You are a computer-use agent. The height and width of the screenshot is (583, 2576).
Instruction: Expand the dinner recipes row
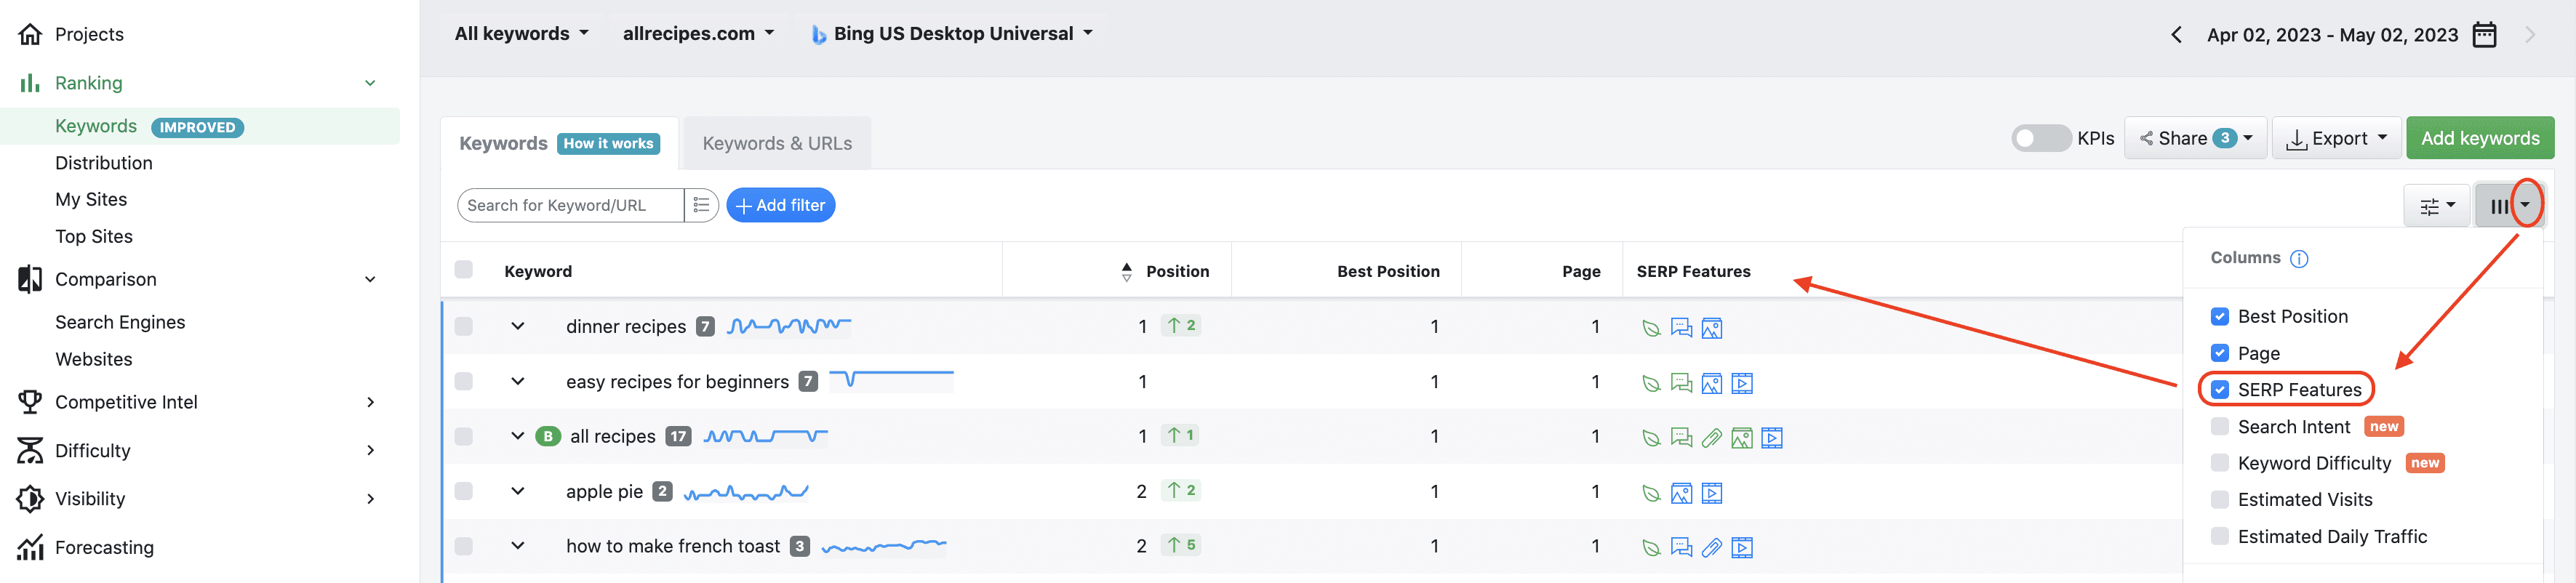click(x=518, y=327)
